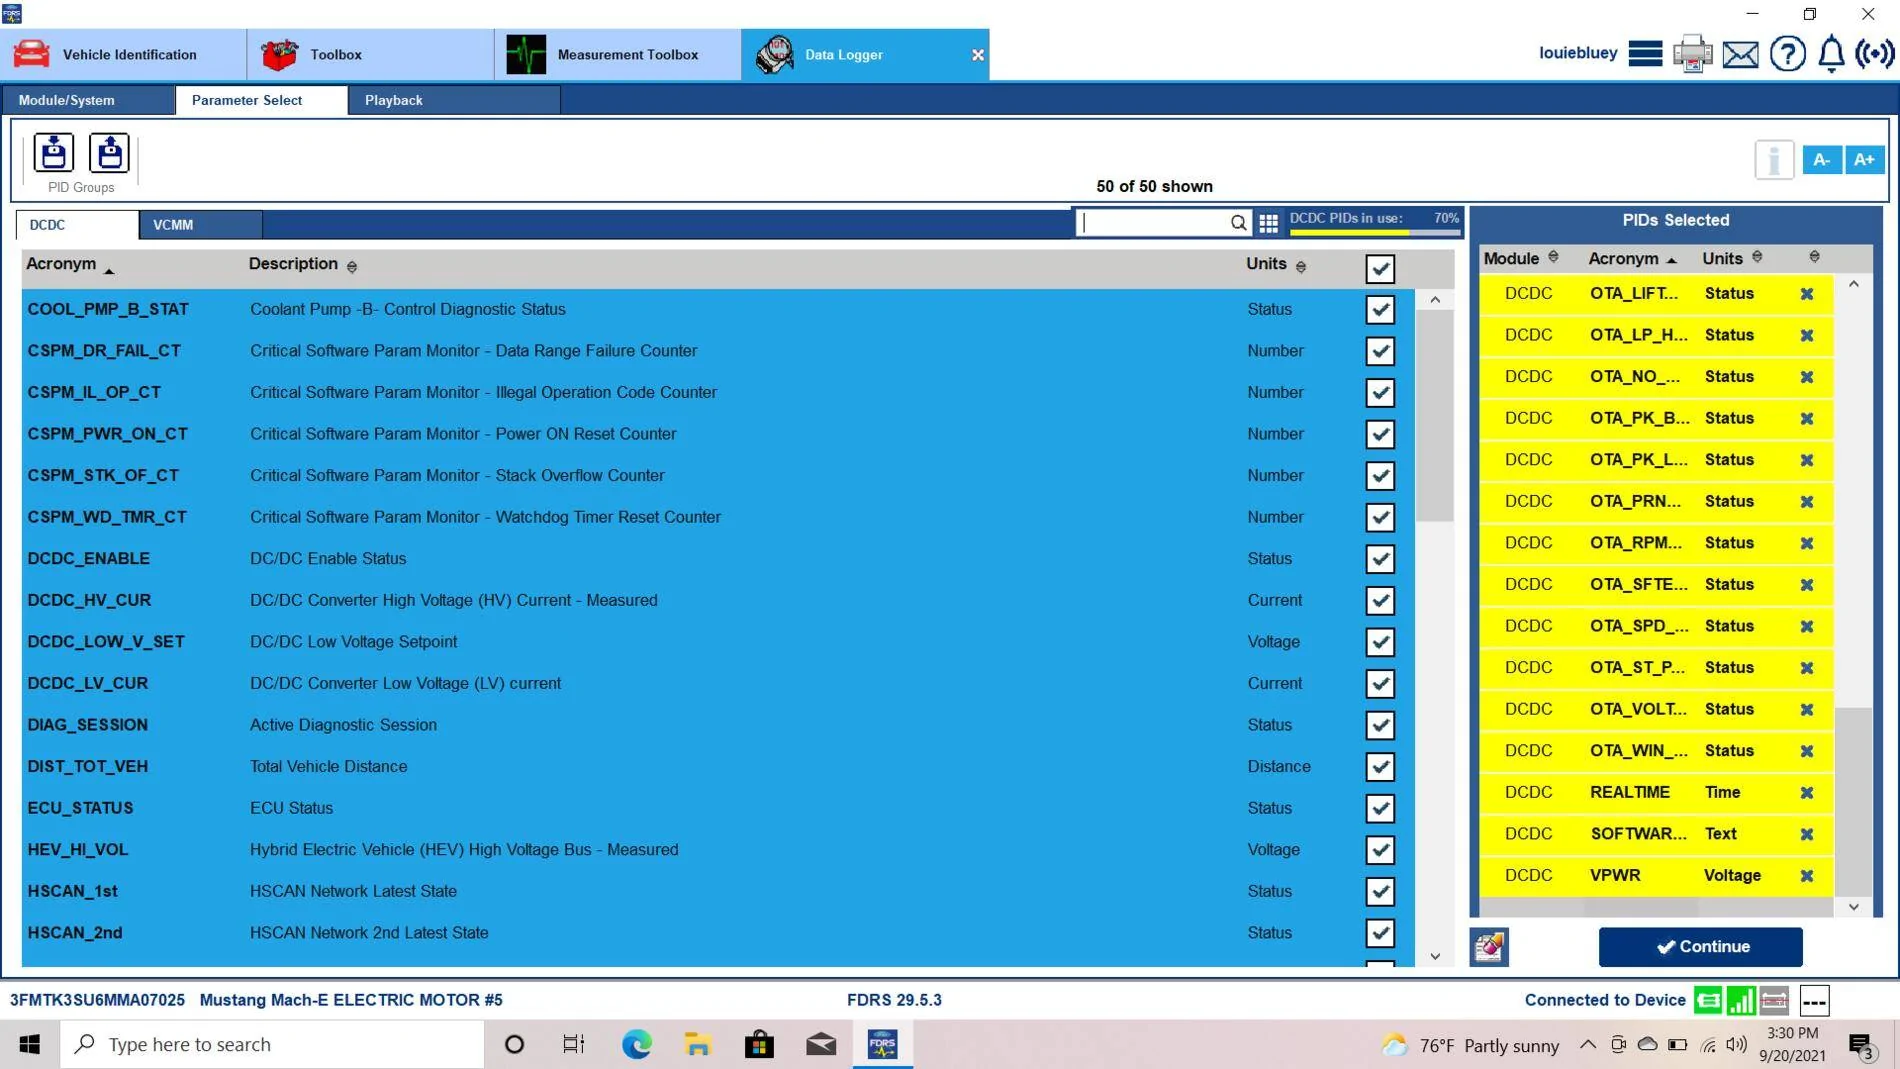Click the clear selected PIDs eraser icon
Screen dimensions: 1900x1069
[x=1488, y=947]
